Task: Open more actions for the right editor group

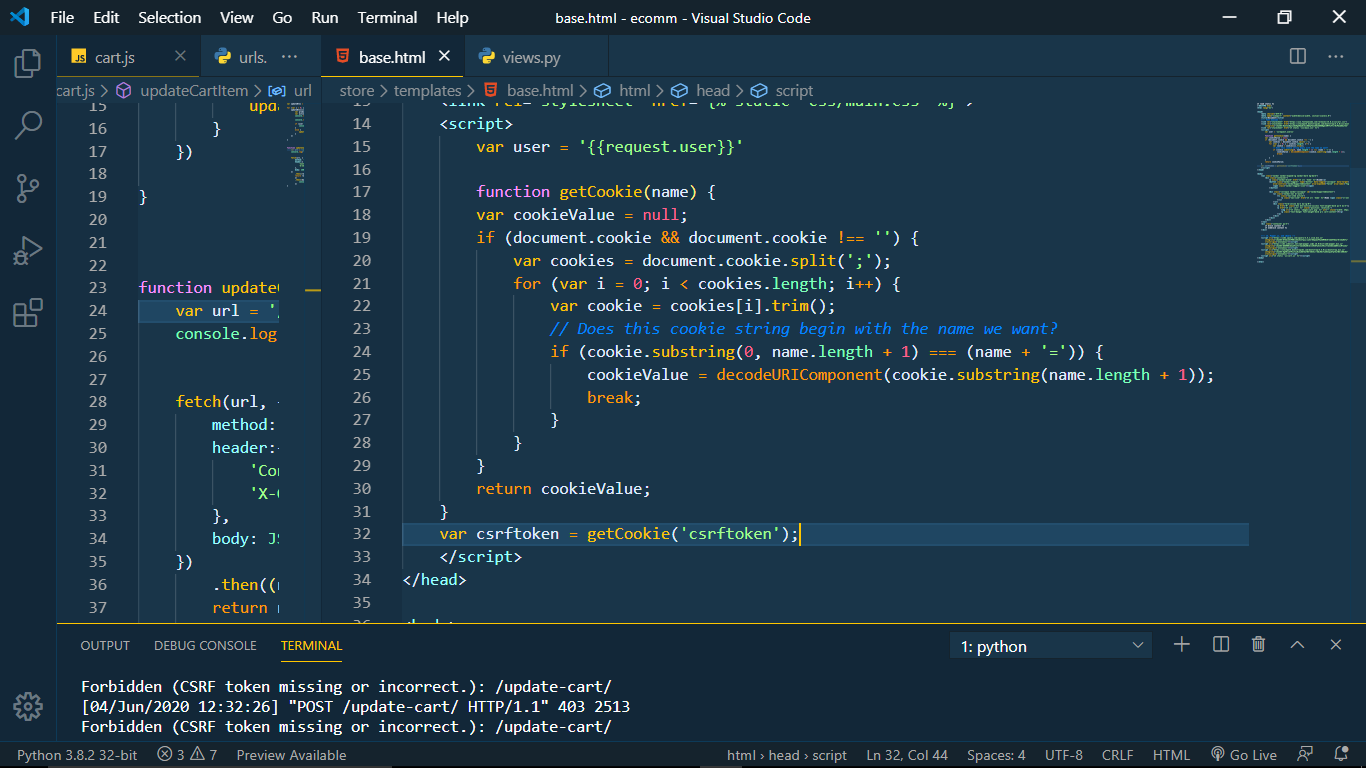Action: pos(1336,57)
